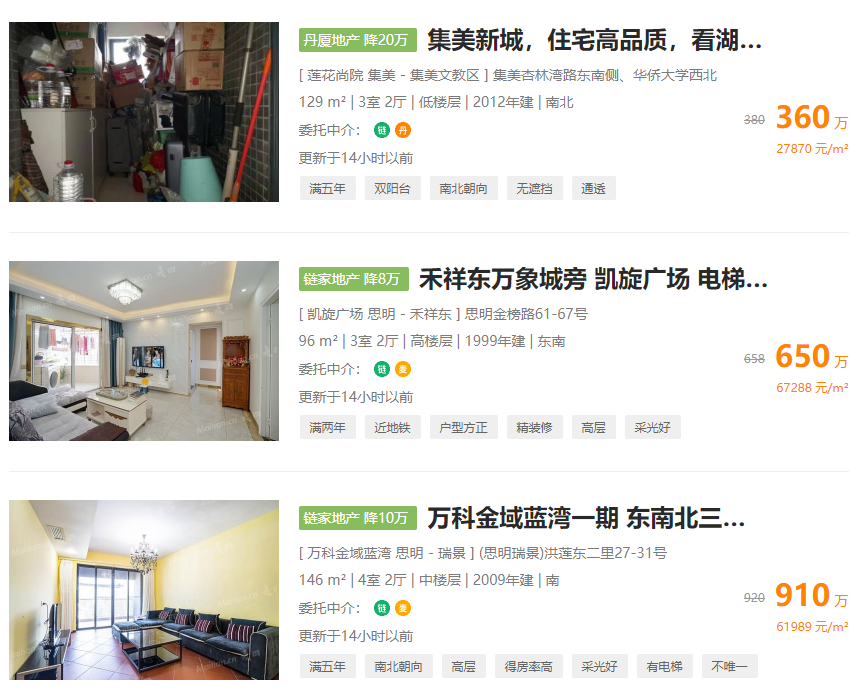Select the 不唯一 tag in the last listing
Screen dimensions: 867x699
tap(729, 666)
